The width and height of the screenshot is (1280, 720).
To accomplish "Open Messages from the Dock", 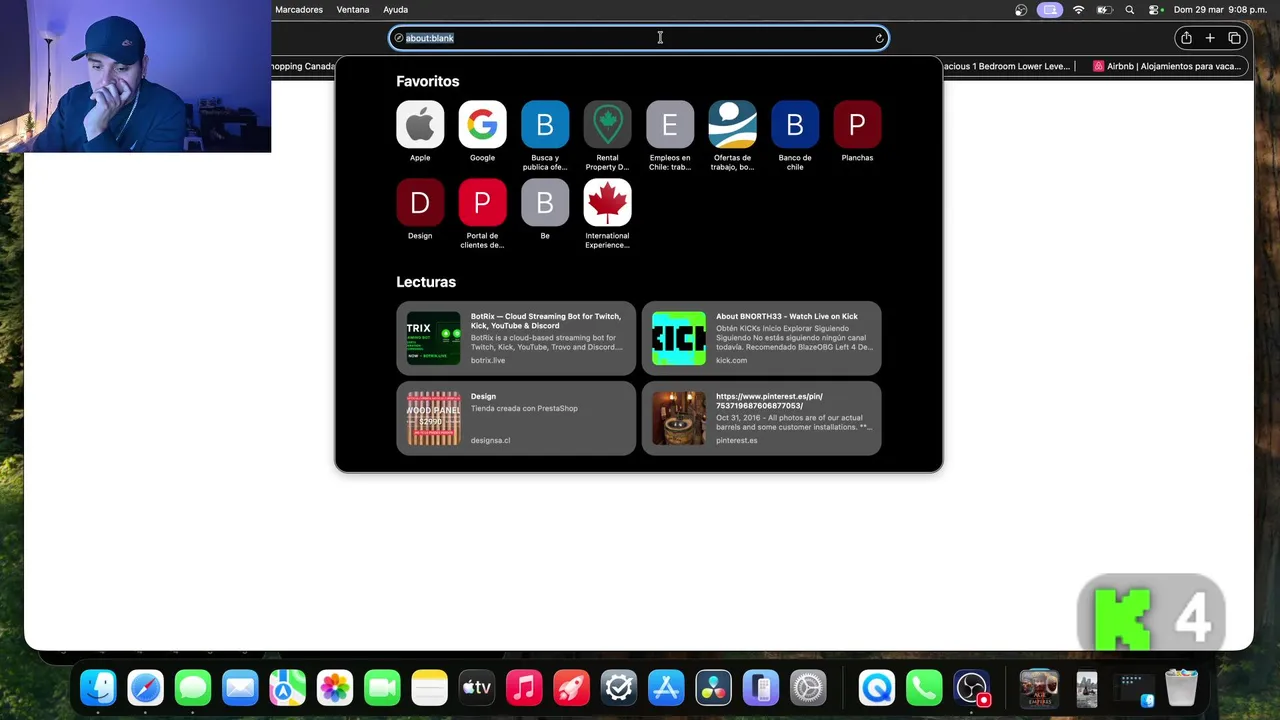I will [193, 688].
